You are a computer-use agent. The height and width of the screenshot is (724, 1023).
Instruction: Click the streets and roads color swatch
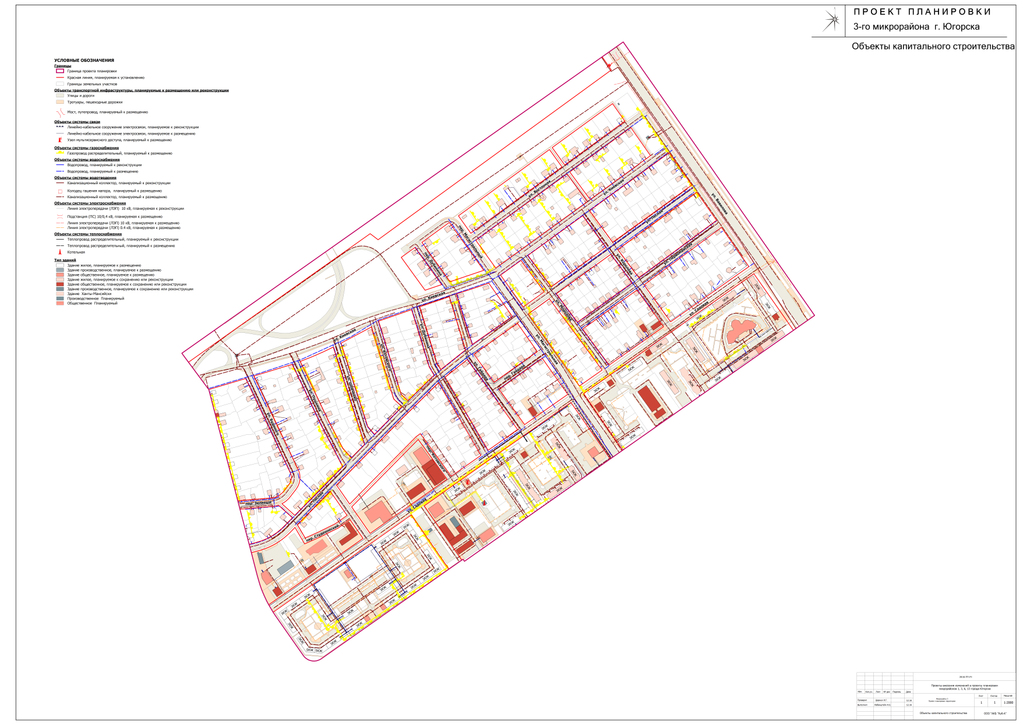click(59, 96)
